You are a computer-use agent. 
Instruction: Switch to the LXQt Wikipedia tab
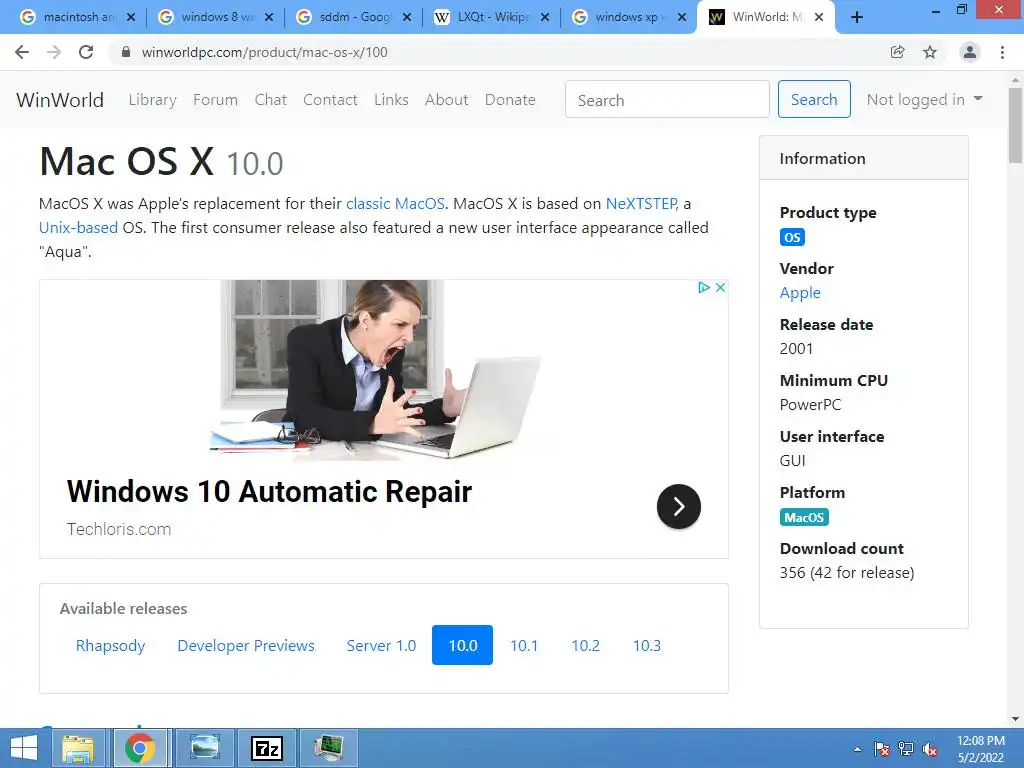(490, 18)
